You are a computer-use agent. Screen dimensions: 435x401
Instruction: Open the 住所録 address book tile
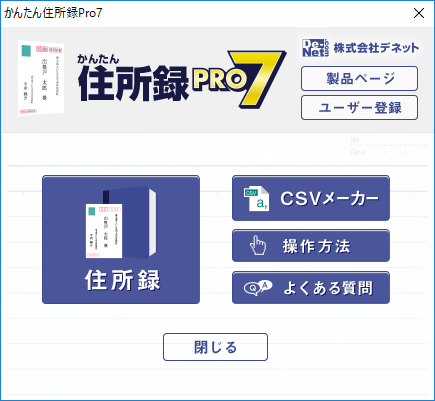pyautogui.click(x=121, y=239)
